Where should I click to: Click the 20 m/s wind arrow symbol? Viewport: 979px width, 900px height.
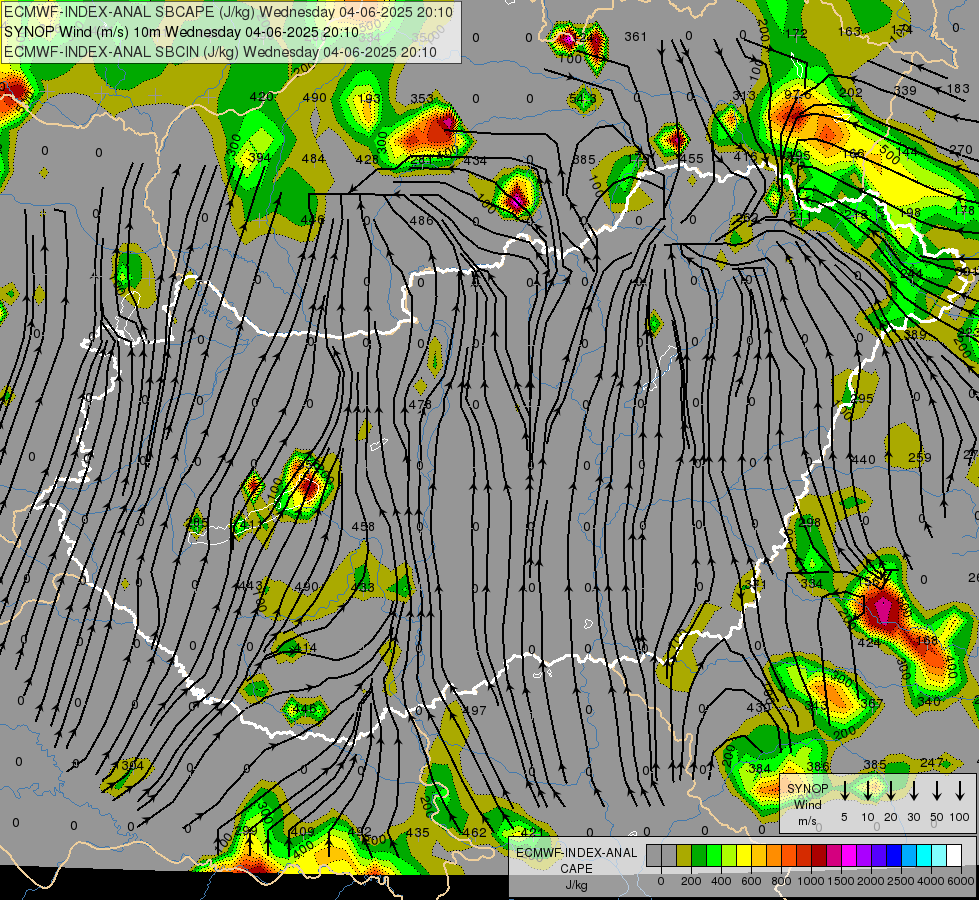[x=891, y=791]
